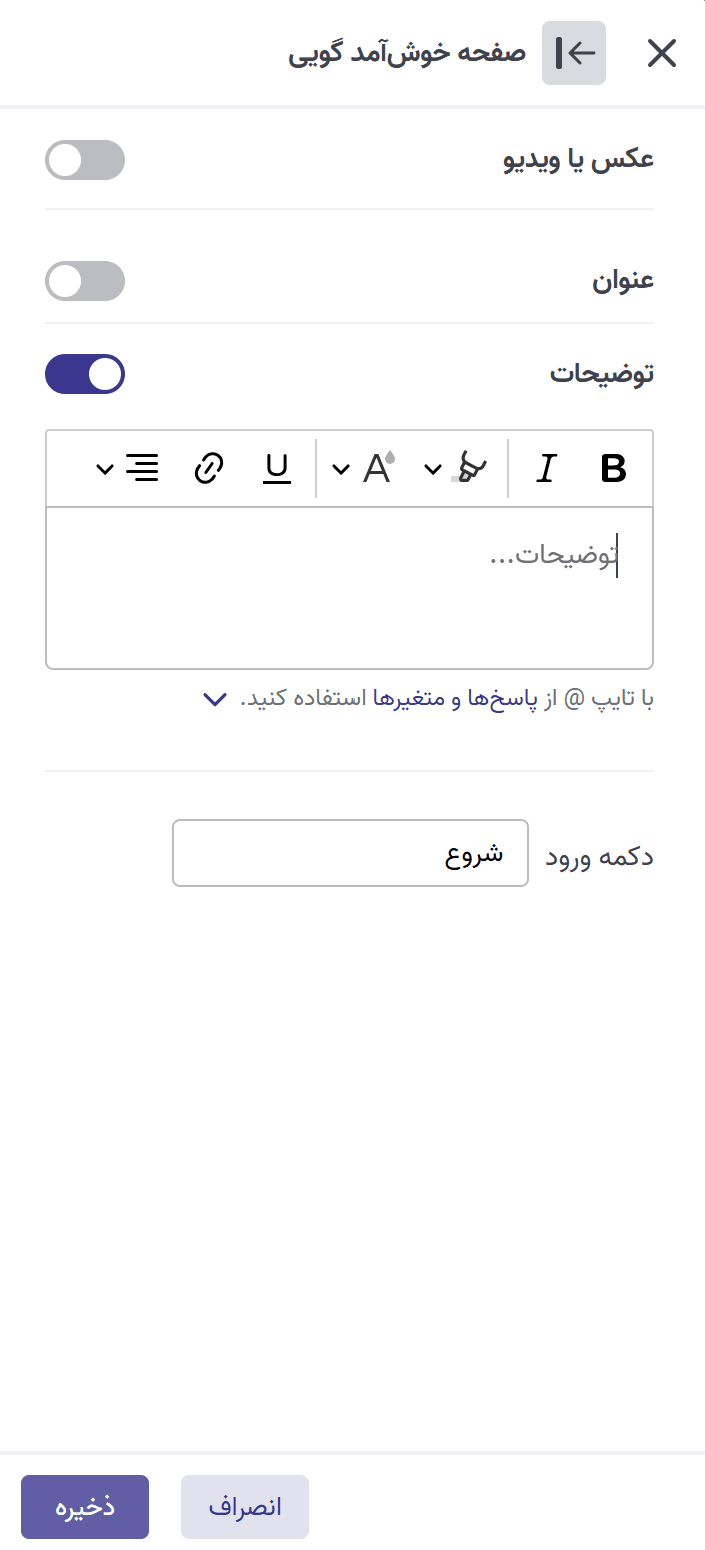Screen dimensions: 705x1550
Task: Insert a hyperlink with the link icon
Action: tap(208, 468)
